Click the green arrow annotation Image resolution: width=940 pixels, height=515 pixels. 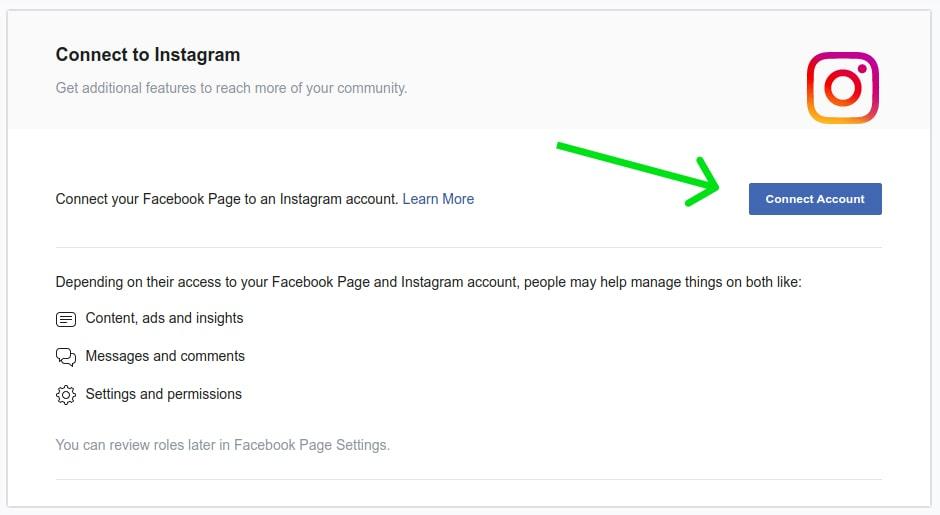pos(640,174)
